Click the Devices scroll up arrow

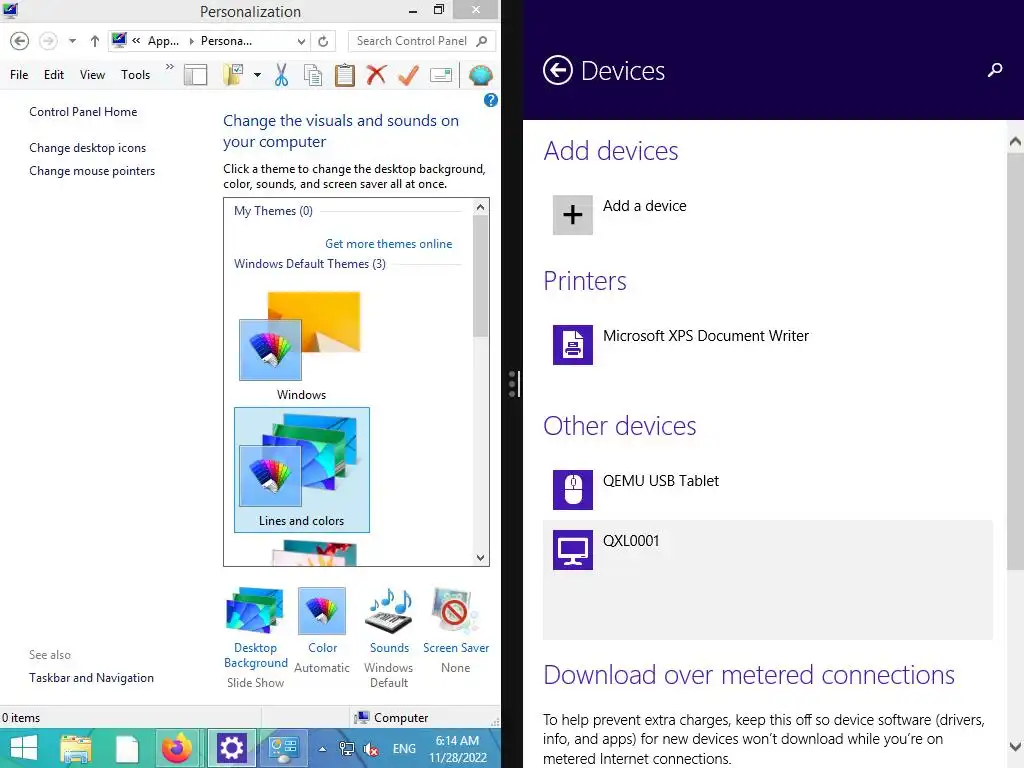[1015, 141]
